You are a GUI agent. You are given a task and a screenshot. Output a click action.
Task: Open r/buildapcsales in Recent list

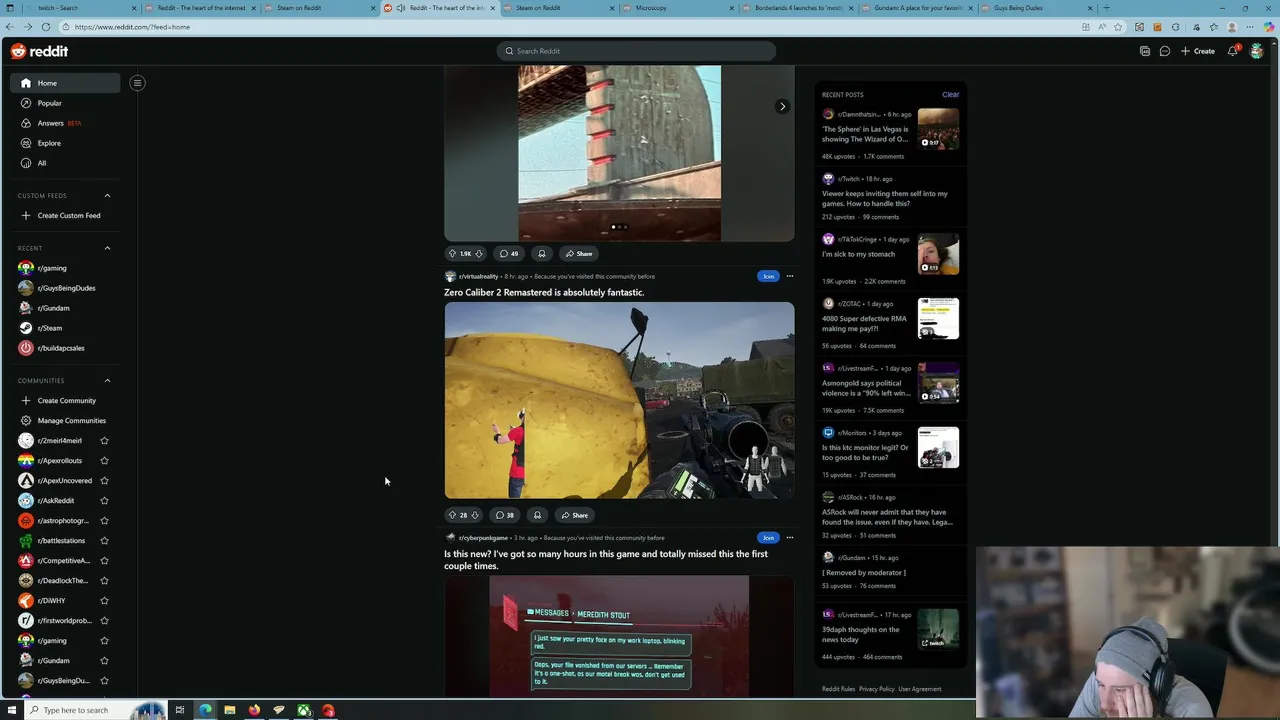65,348
